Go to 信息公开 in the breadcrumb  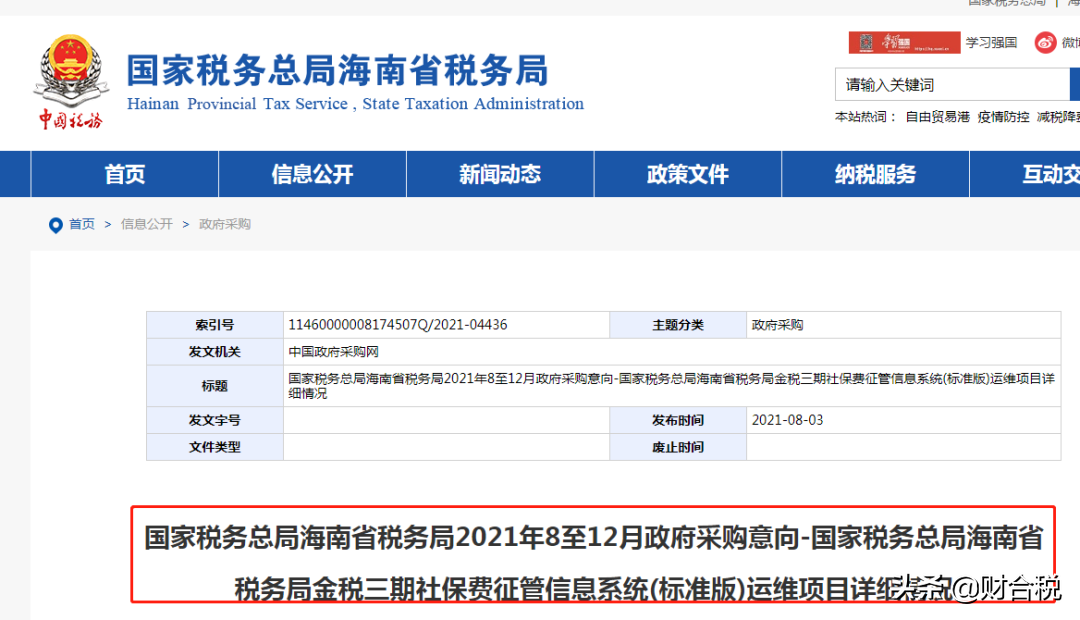pos(147,225)
